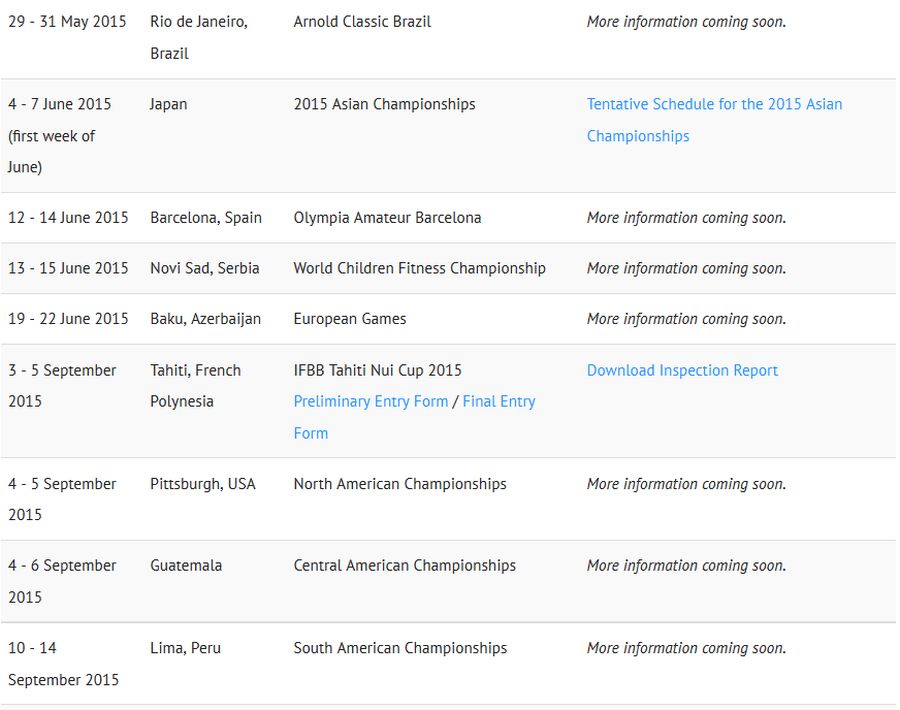
Task: Click the European Games event name
Action: (349, 320)
